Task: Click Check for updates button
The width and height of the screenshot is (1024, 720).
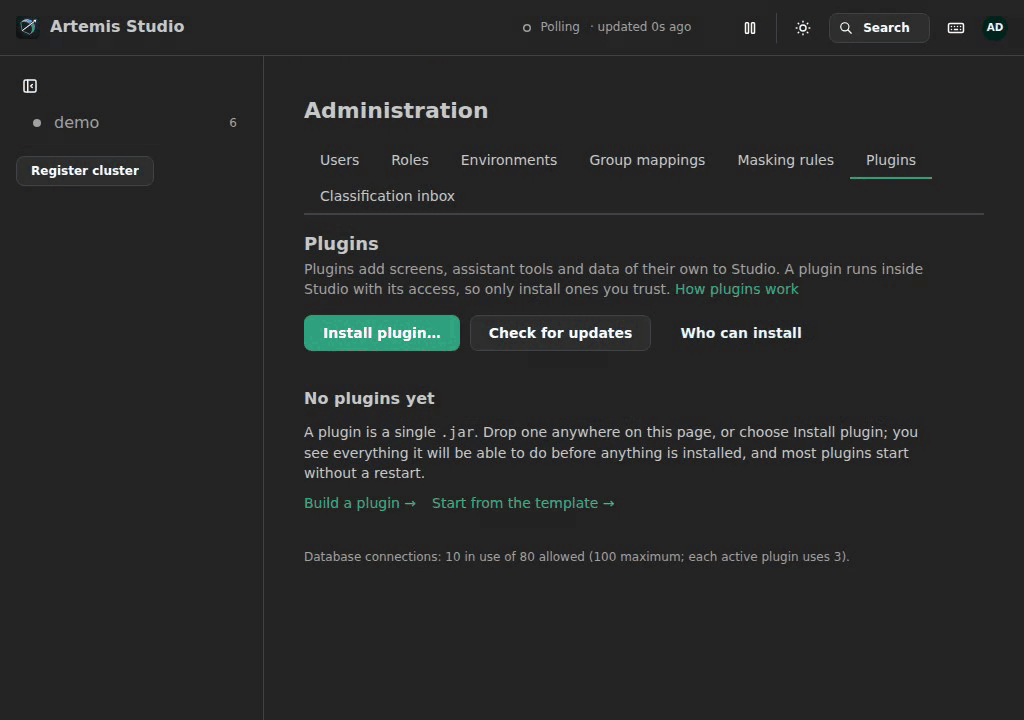Action: click(560, 333)
